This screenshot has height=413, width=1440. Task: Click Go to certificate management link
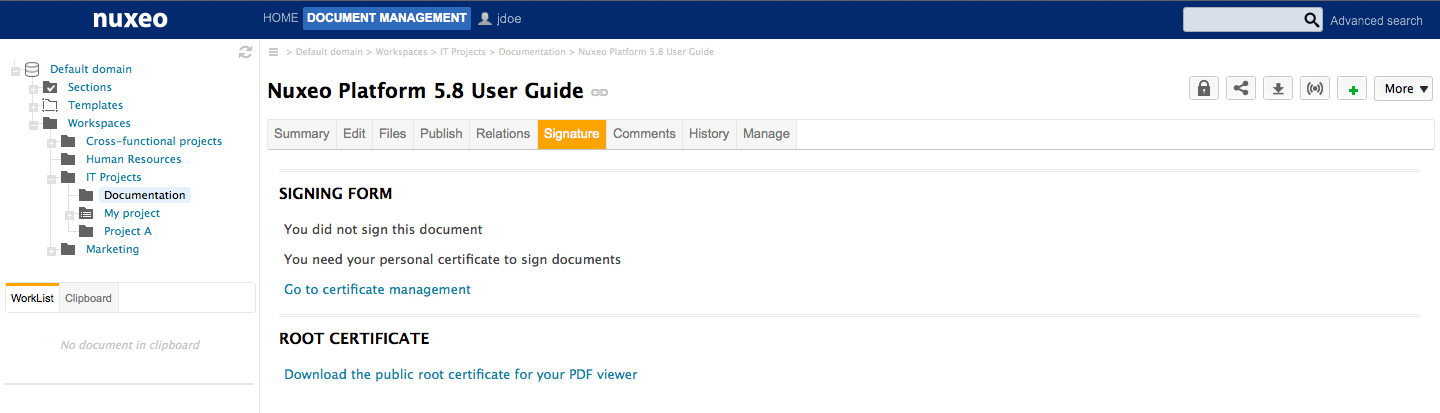(x=377, y=289)
